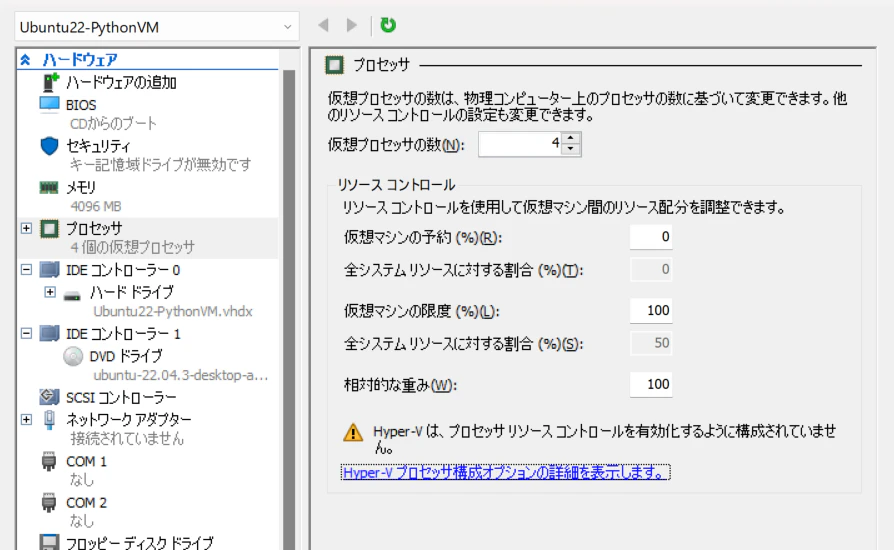
Task: Expand the ハード ドライブ node
Action: point(50,292)
